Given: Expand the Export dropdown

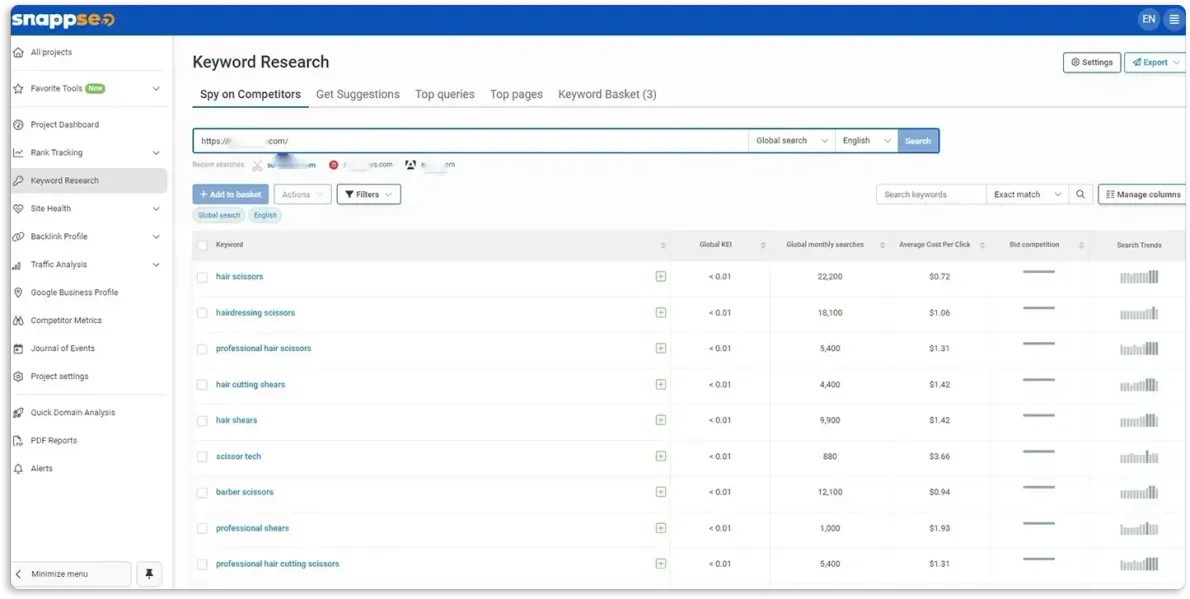Looking at the screenshot, I should (x=1156, y=62).
